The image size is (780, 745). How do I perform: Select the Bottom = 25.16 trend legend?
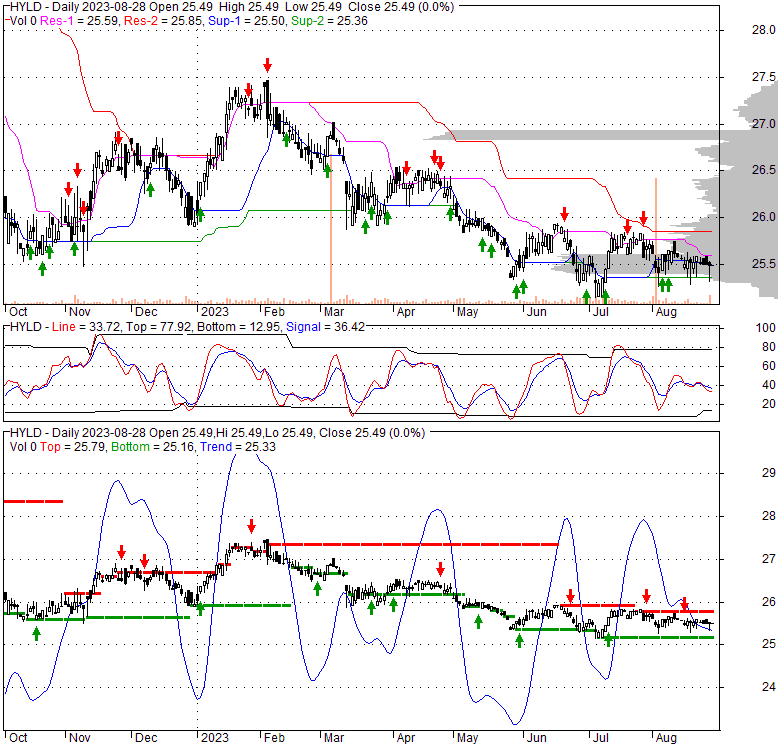point(153,447)
